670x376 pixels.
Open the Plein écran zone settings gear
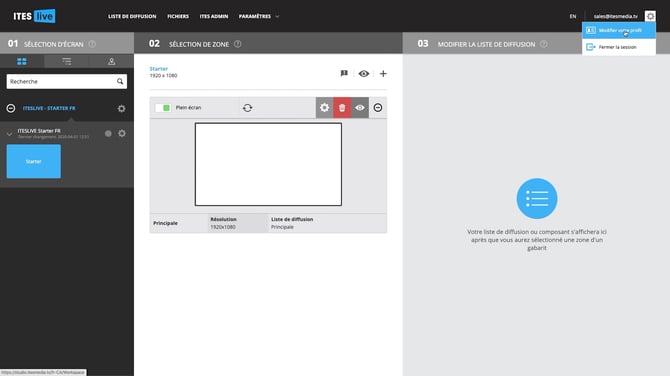coord(325,108)
